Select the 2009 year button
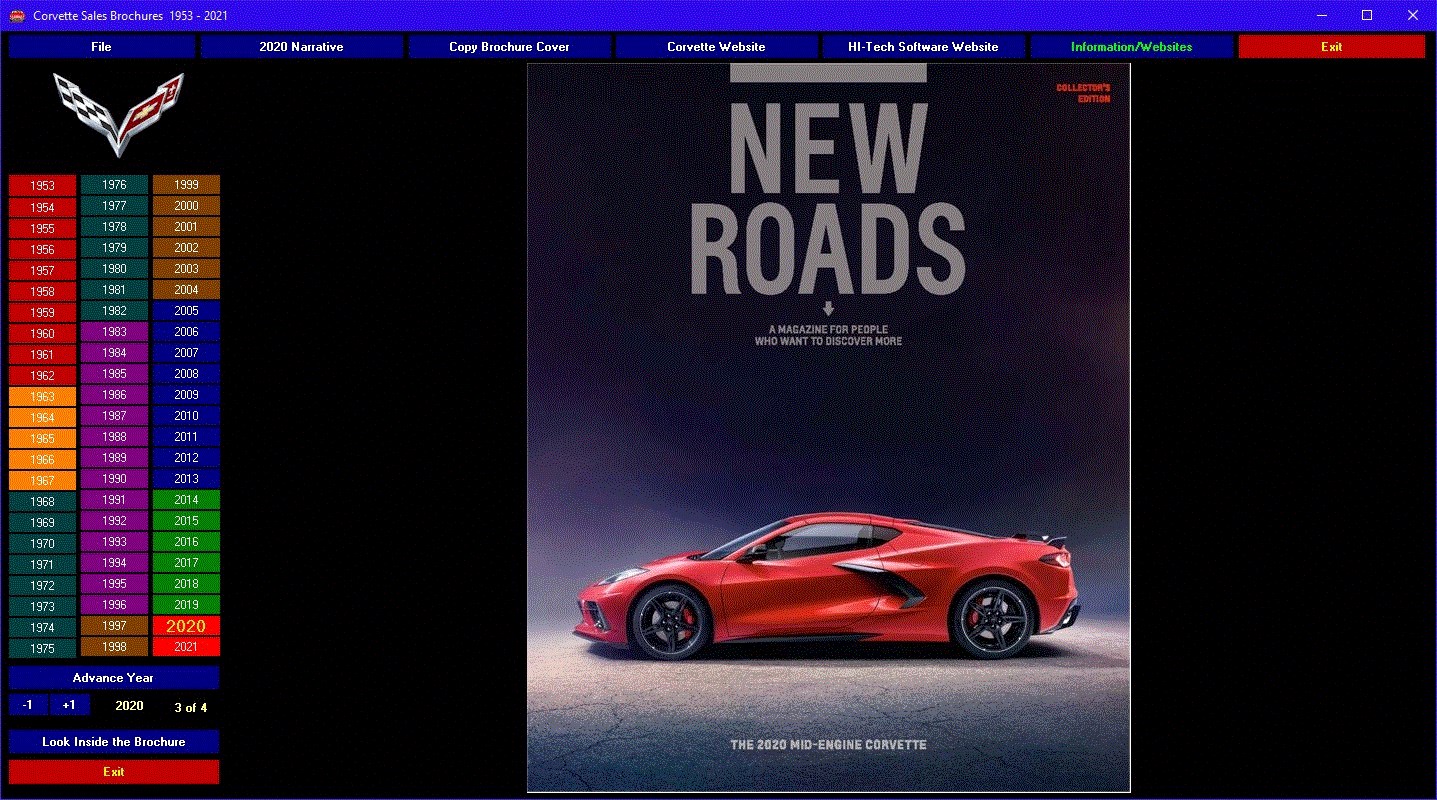 [x=186, y=395]
